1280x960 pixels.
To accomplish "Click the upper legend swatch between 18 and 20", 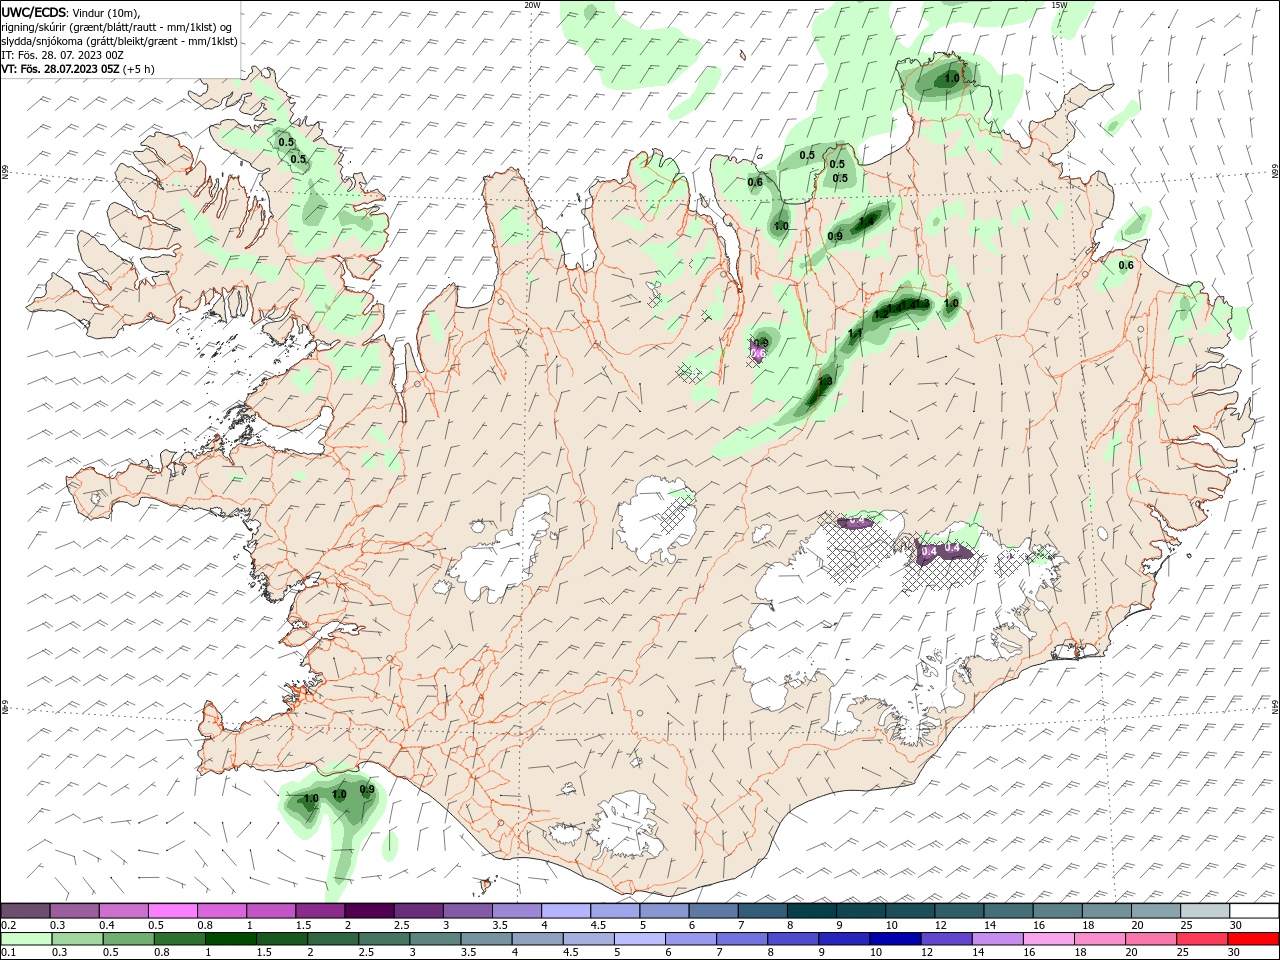I will [1105, 911].
